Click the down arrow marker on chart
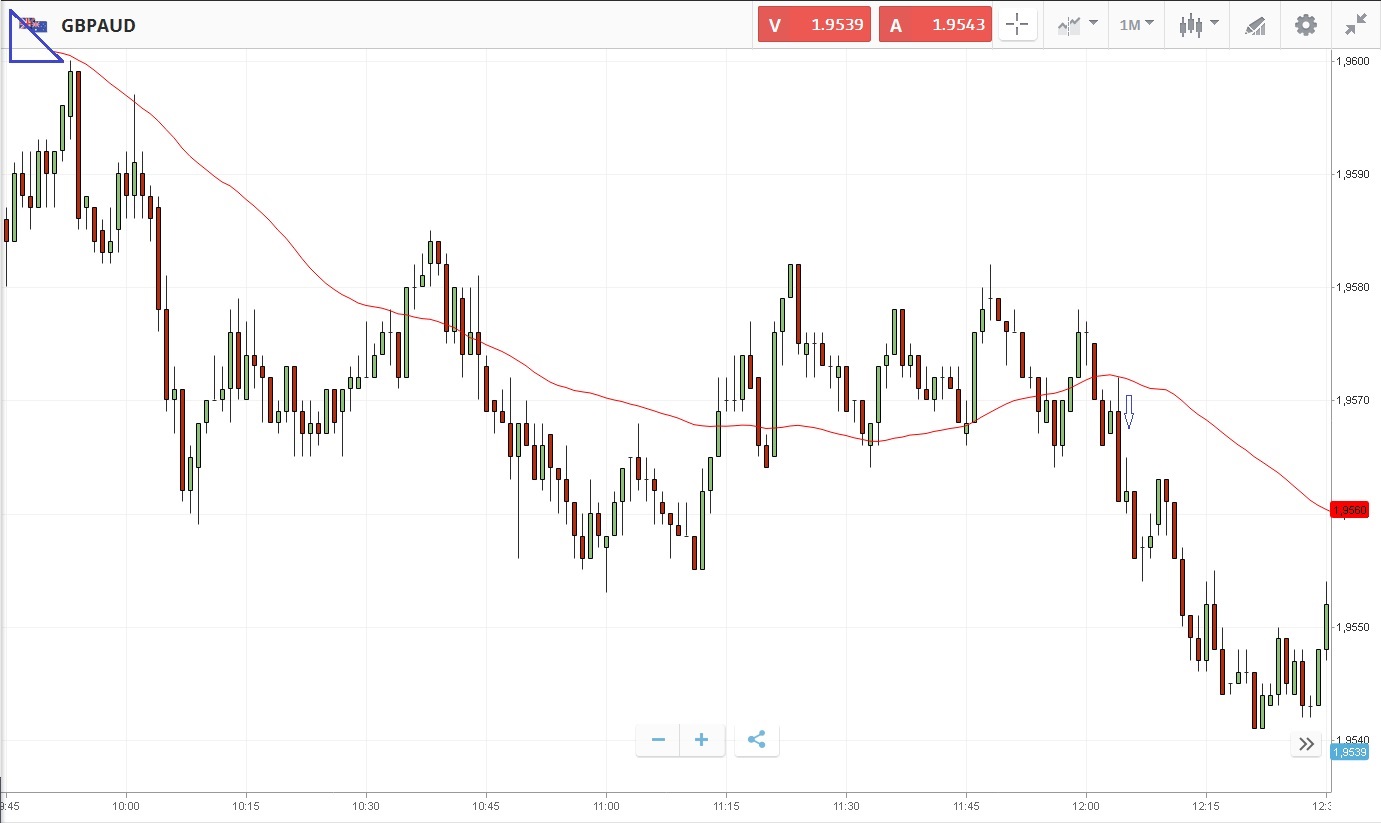 [x=1129, y=411]
